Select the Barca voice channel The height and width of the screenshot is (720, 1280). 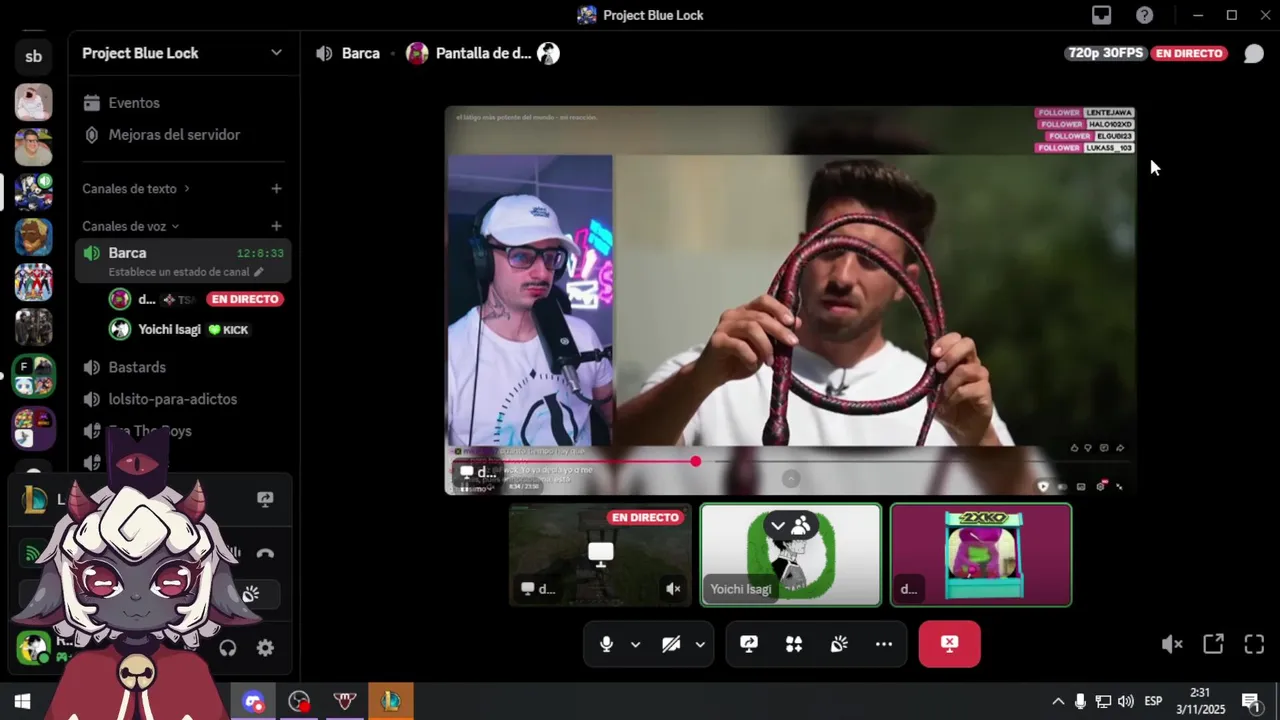[183, 261]
